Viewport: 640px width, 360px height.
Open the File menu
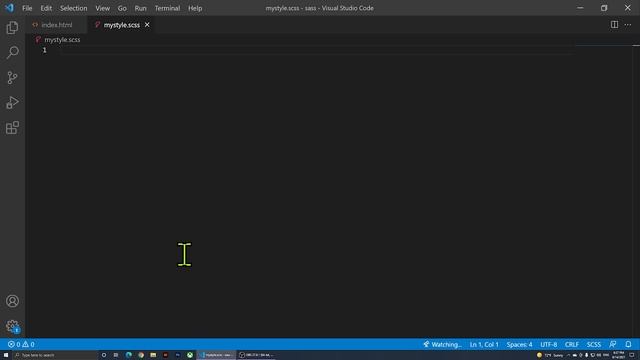click(x=27, y=8)
